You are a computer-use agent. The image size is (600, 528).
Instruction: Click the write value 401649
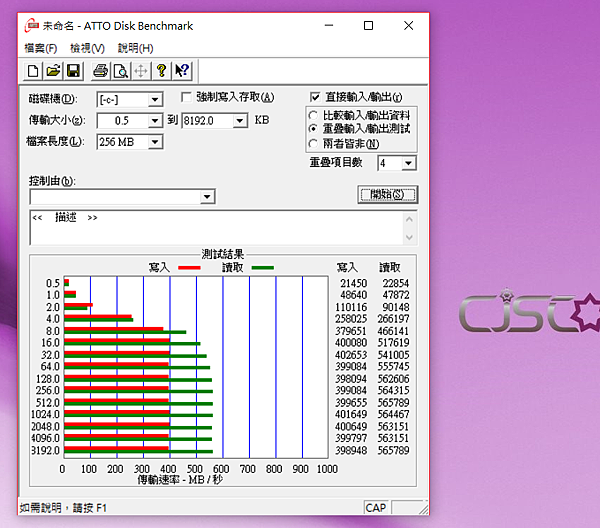coord(351,414)
